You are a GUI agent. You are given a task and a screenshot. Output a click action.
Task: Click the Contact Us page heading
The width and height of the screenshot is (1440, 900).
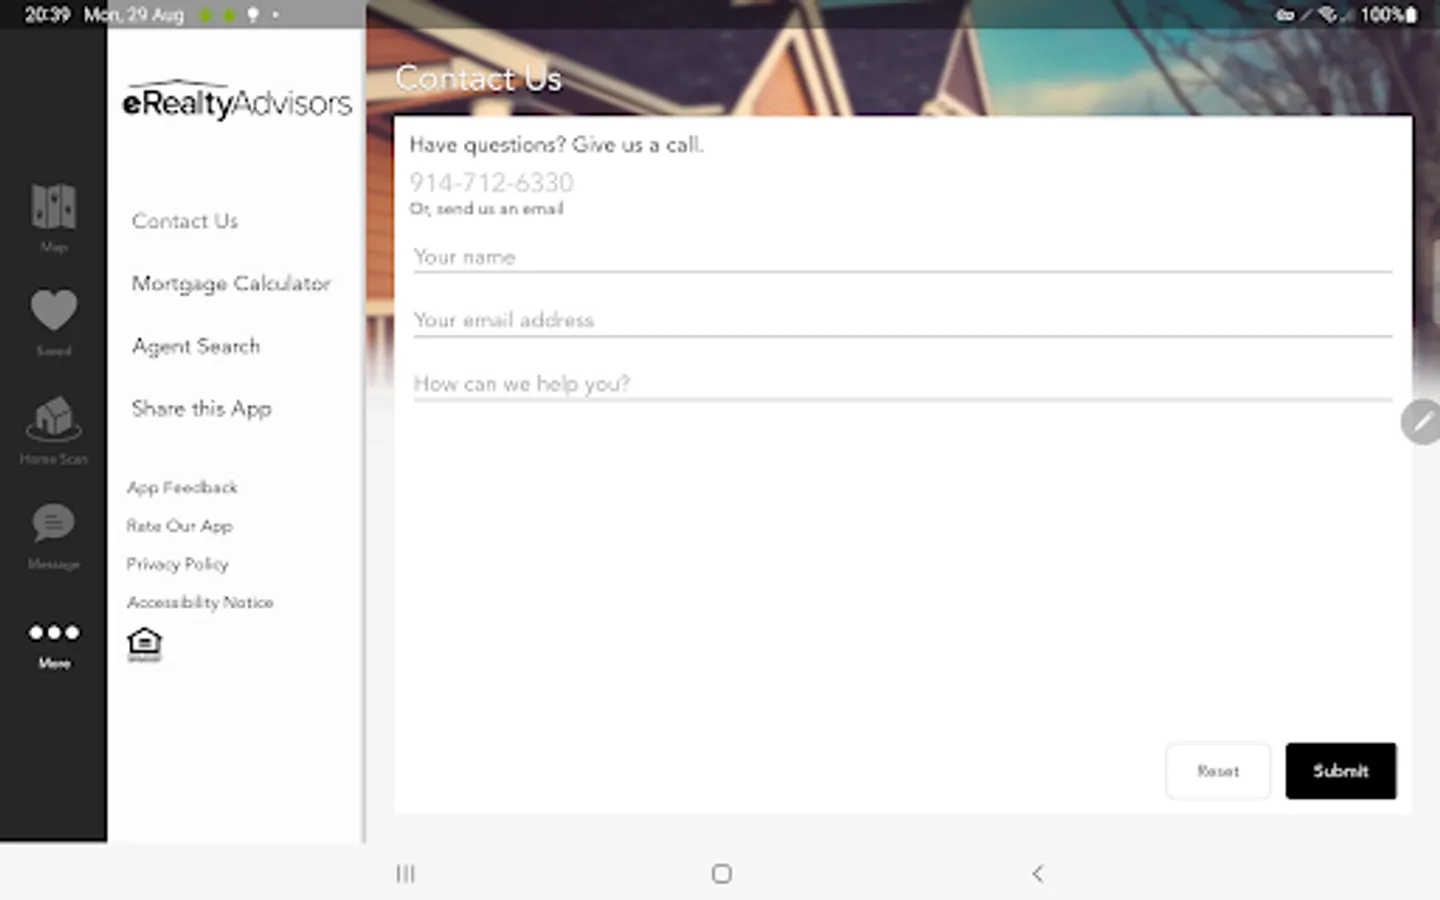tap(478, 79)
